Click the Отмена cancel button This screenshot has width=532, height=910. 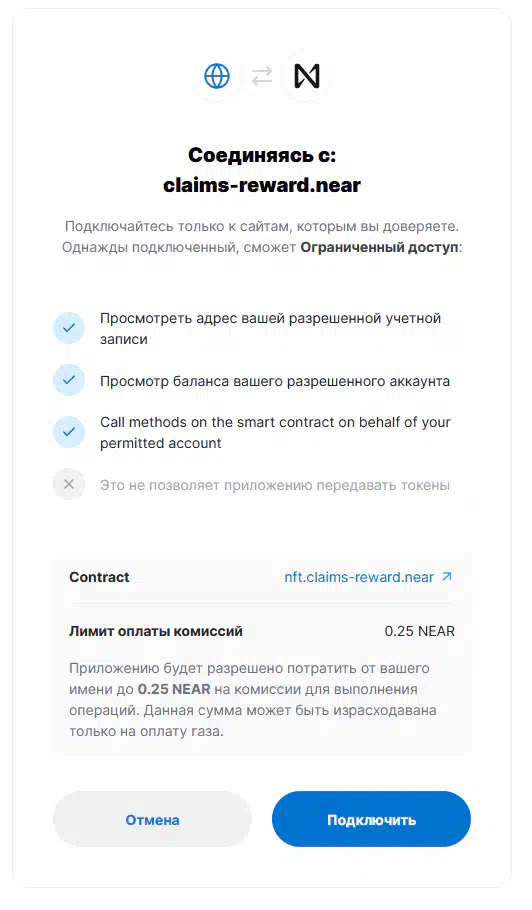click(153, 819)
